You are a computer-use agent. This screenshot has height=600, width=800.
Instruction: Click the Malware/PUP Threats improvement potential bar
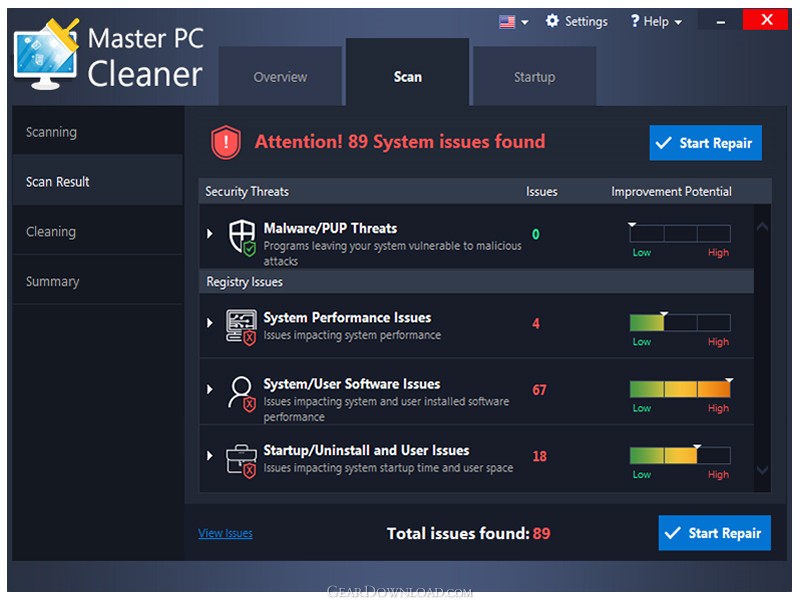coord(680,234)
